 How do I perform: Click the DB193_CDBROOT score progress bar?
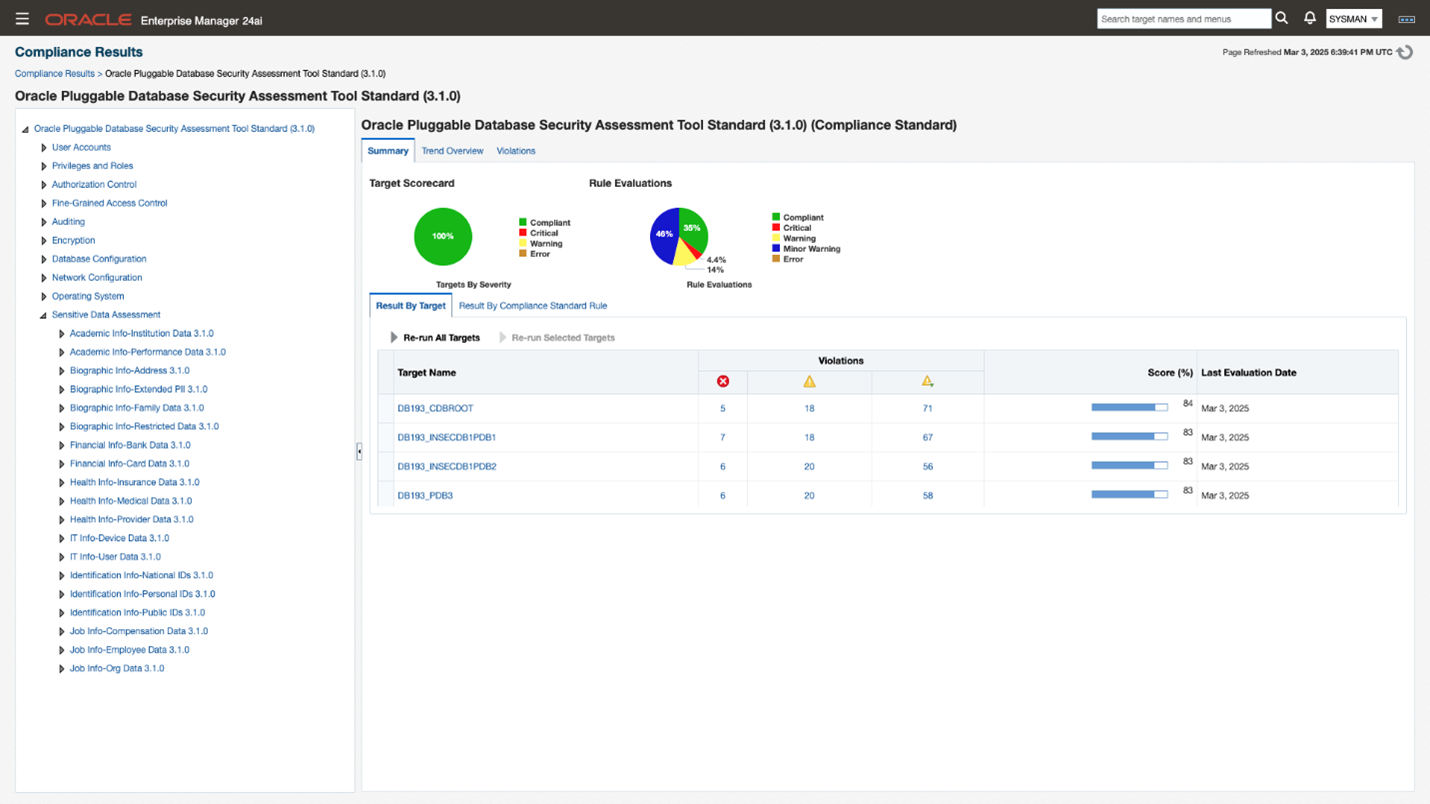tap(1129, 408)
